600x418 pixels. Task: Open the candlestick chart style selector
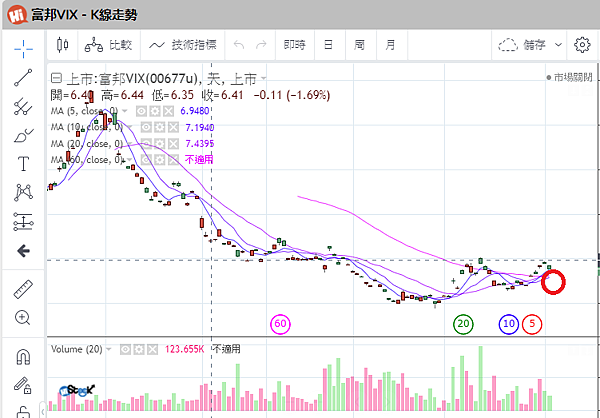pos(62,45)
